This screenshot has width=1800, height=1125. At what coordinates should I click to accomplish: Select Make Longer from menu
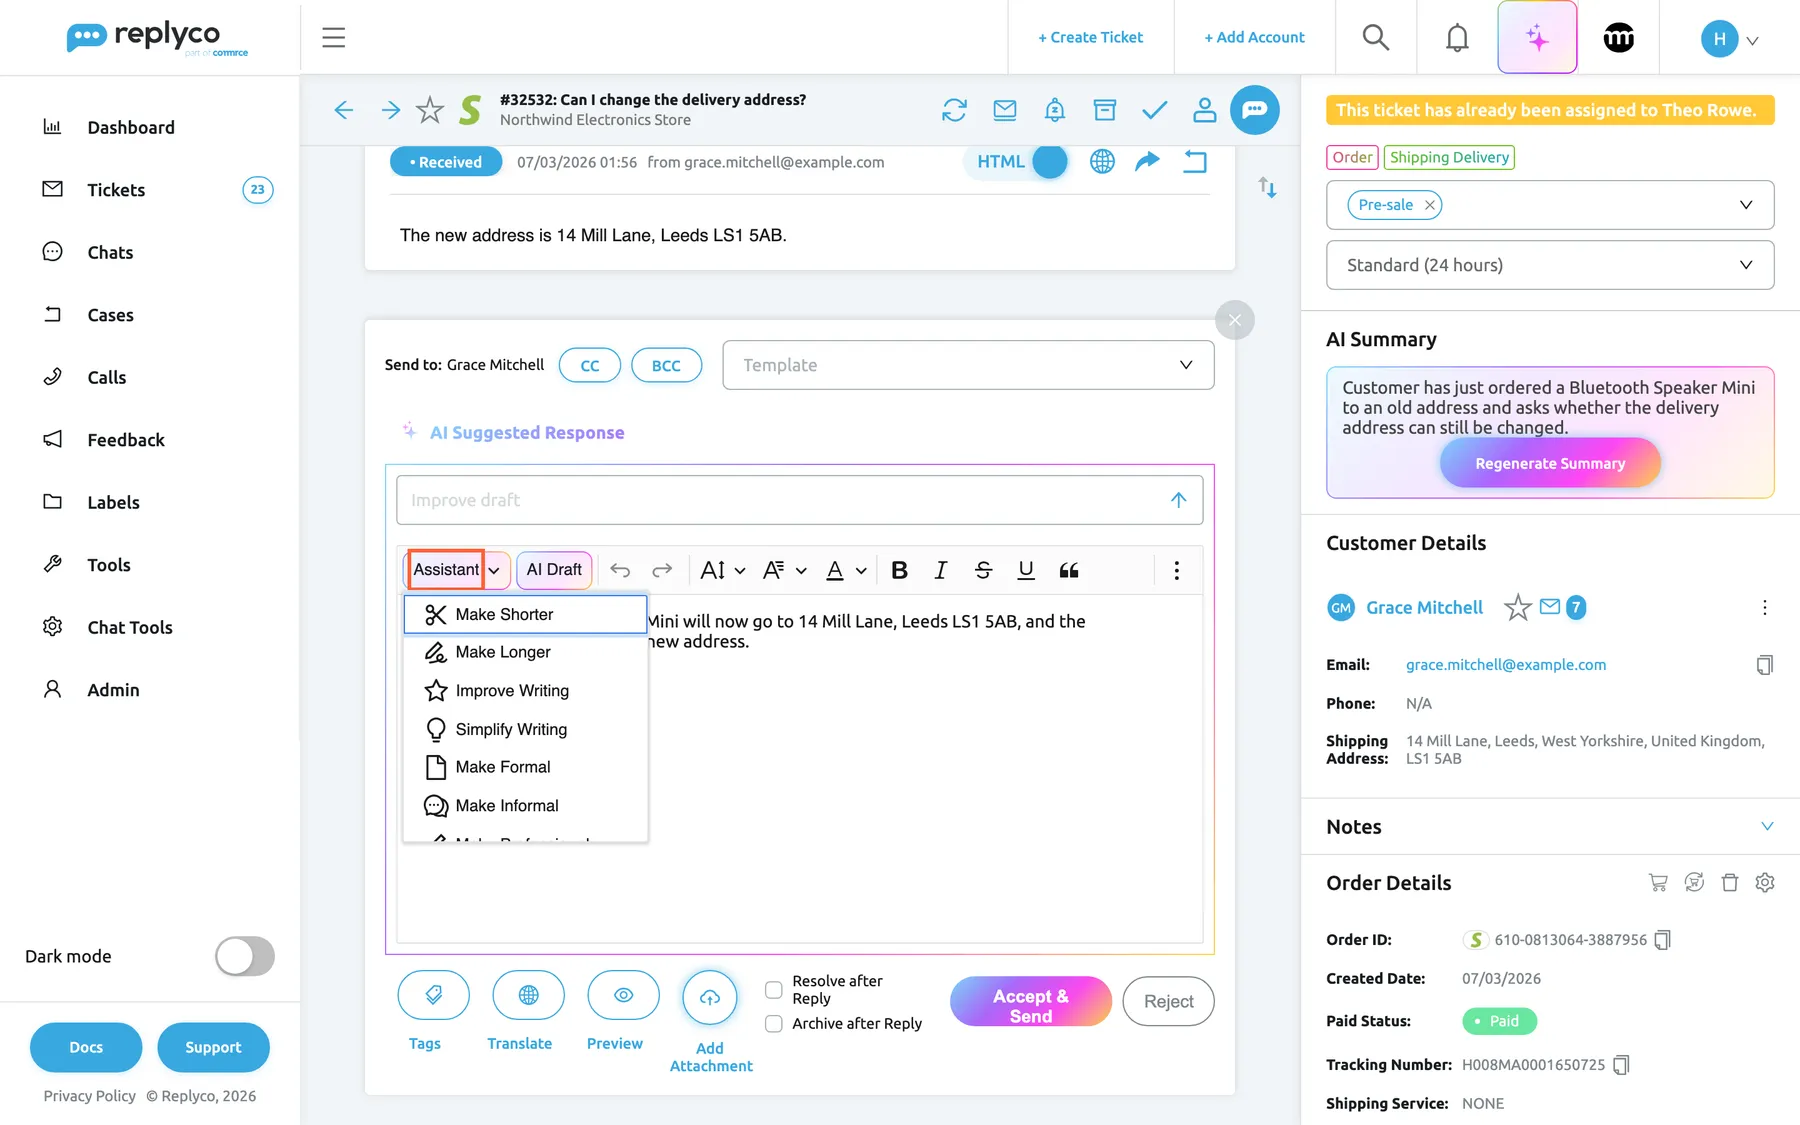pyautogui.click(x=525, y=652)
